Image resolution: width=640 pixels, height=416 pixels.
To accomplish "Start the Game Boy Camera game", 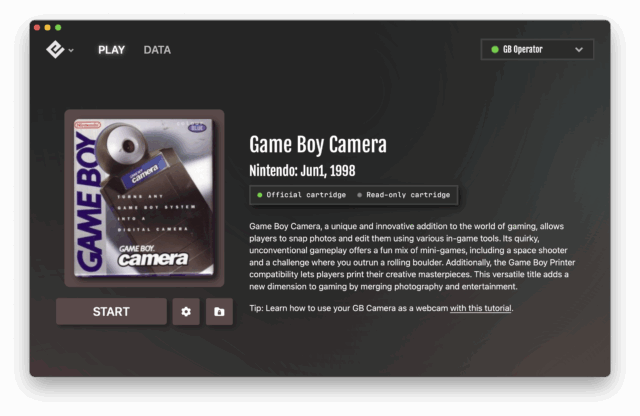I will pos(111,311).
